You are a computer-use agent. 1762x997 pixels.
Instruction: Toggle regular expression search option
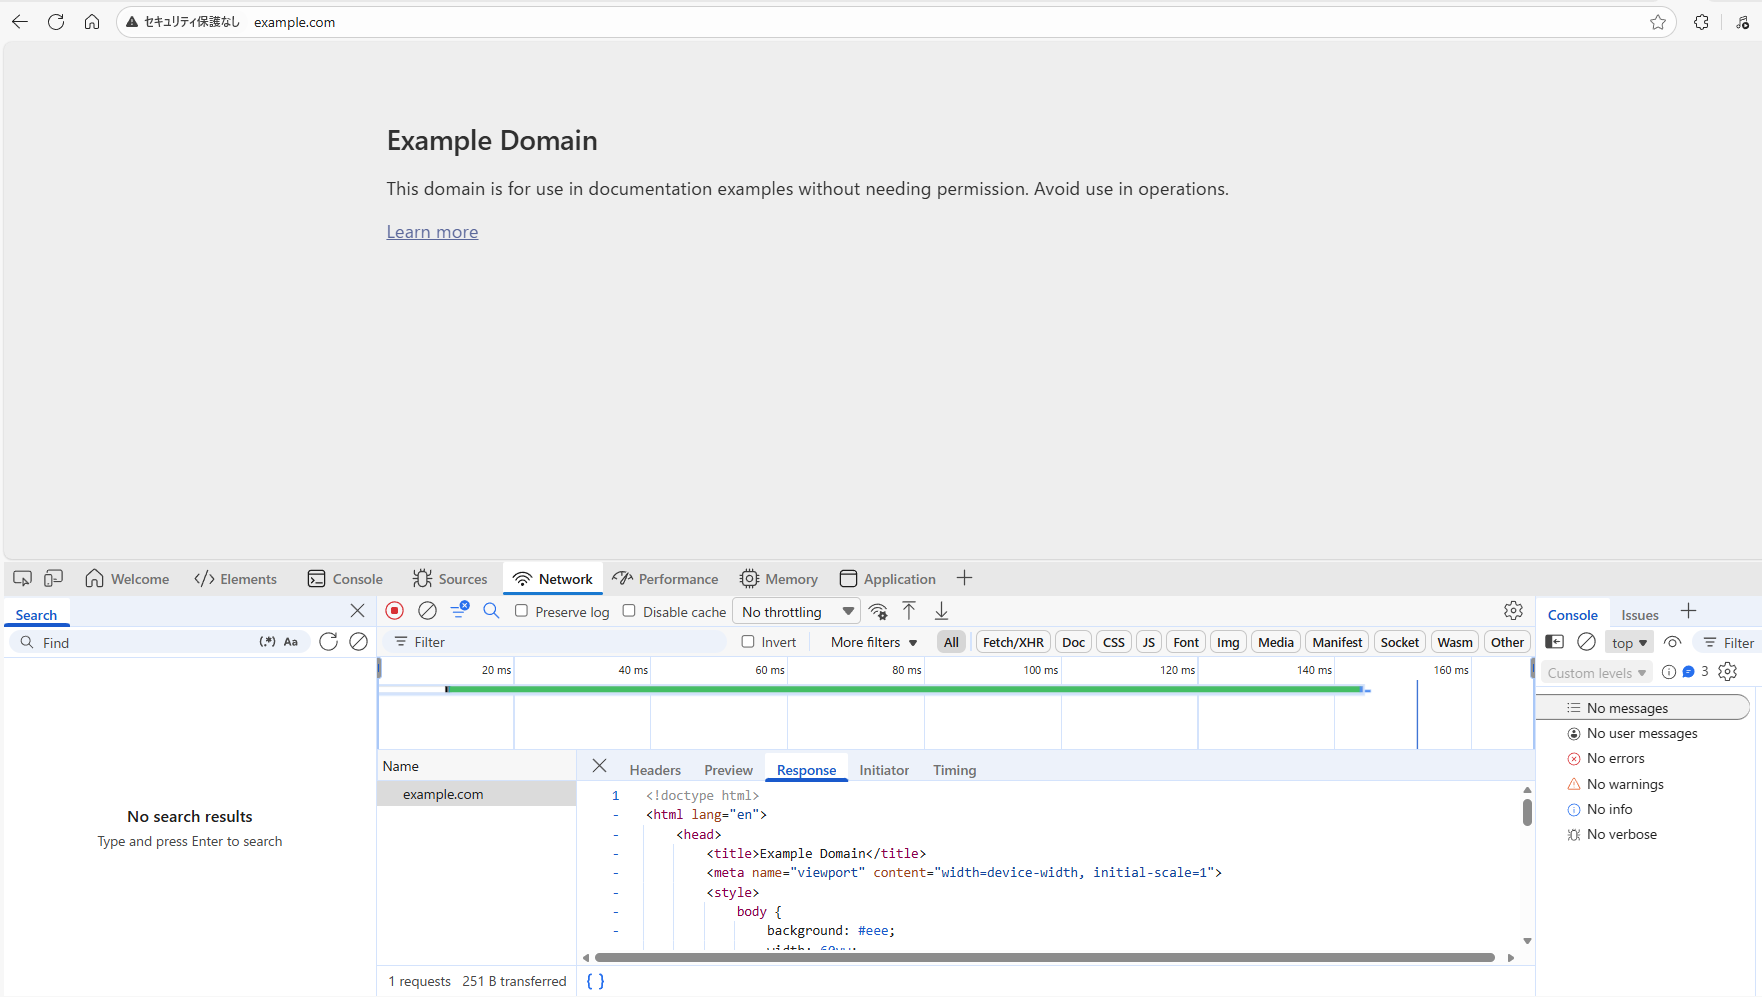(x=267, y=642)
